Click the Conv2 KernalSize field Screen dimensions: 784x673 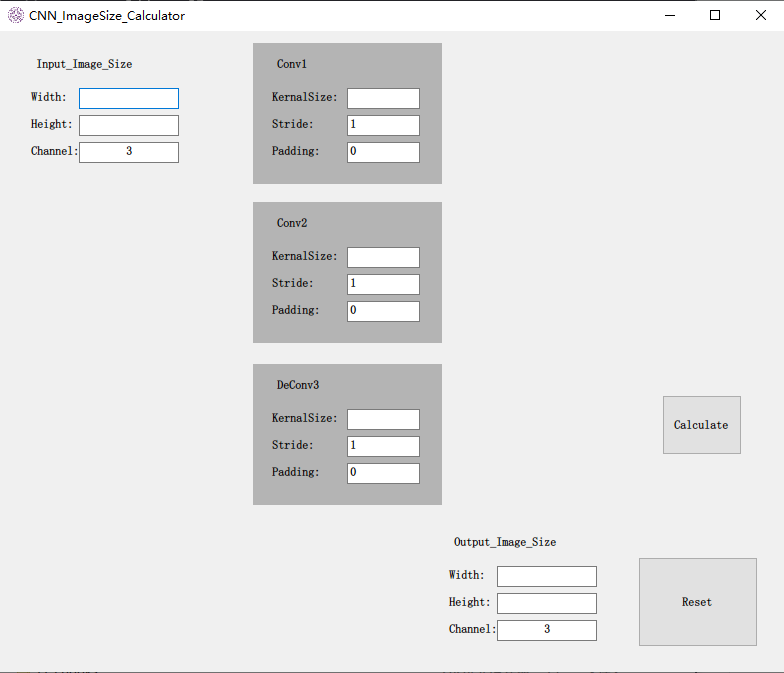tap(384, 257)
